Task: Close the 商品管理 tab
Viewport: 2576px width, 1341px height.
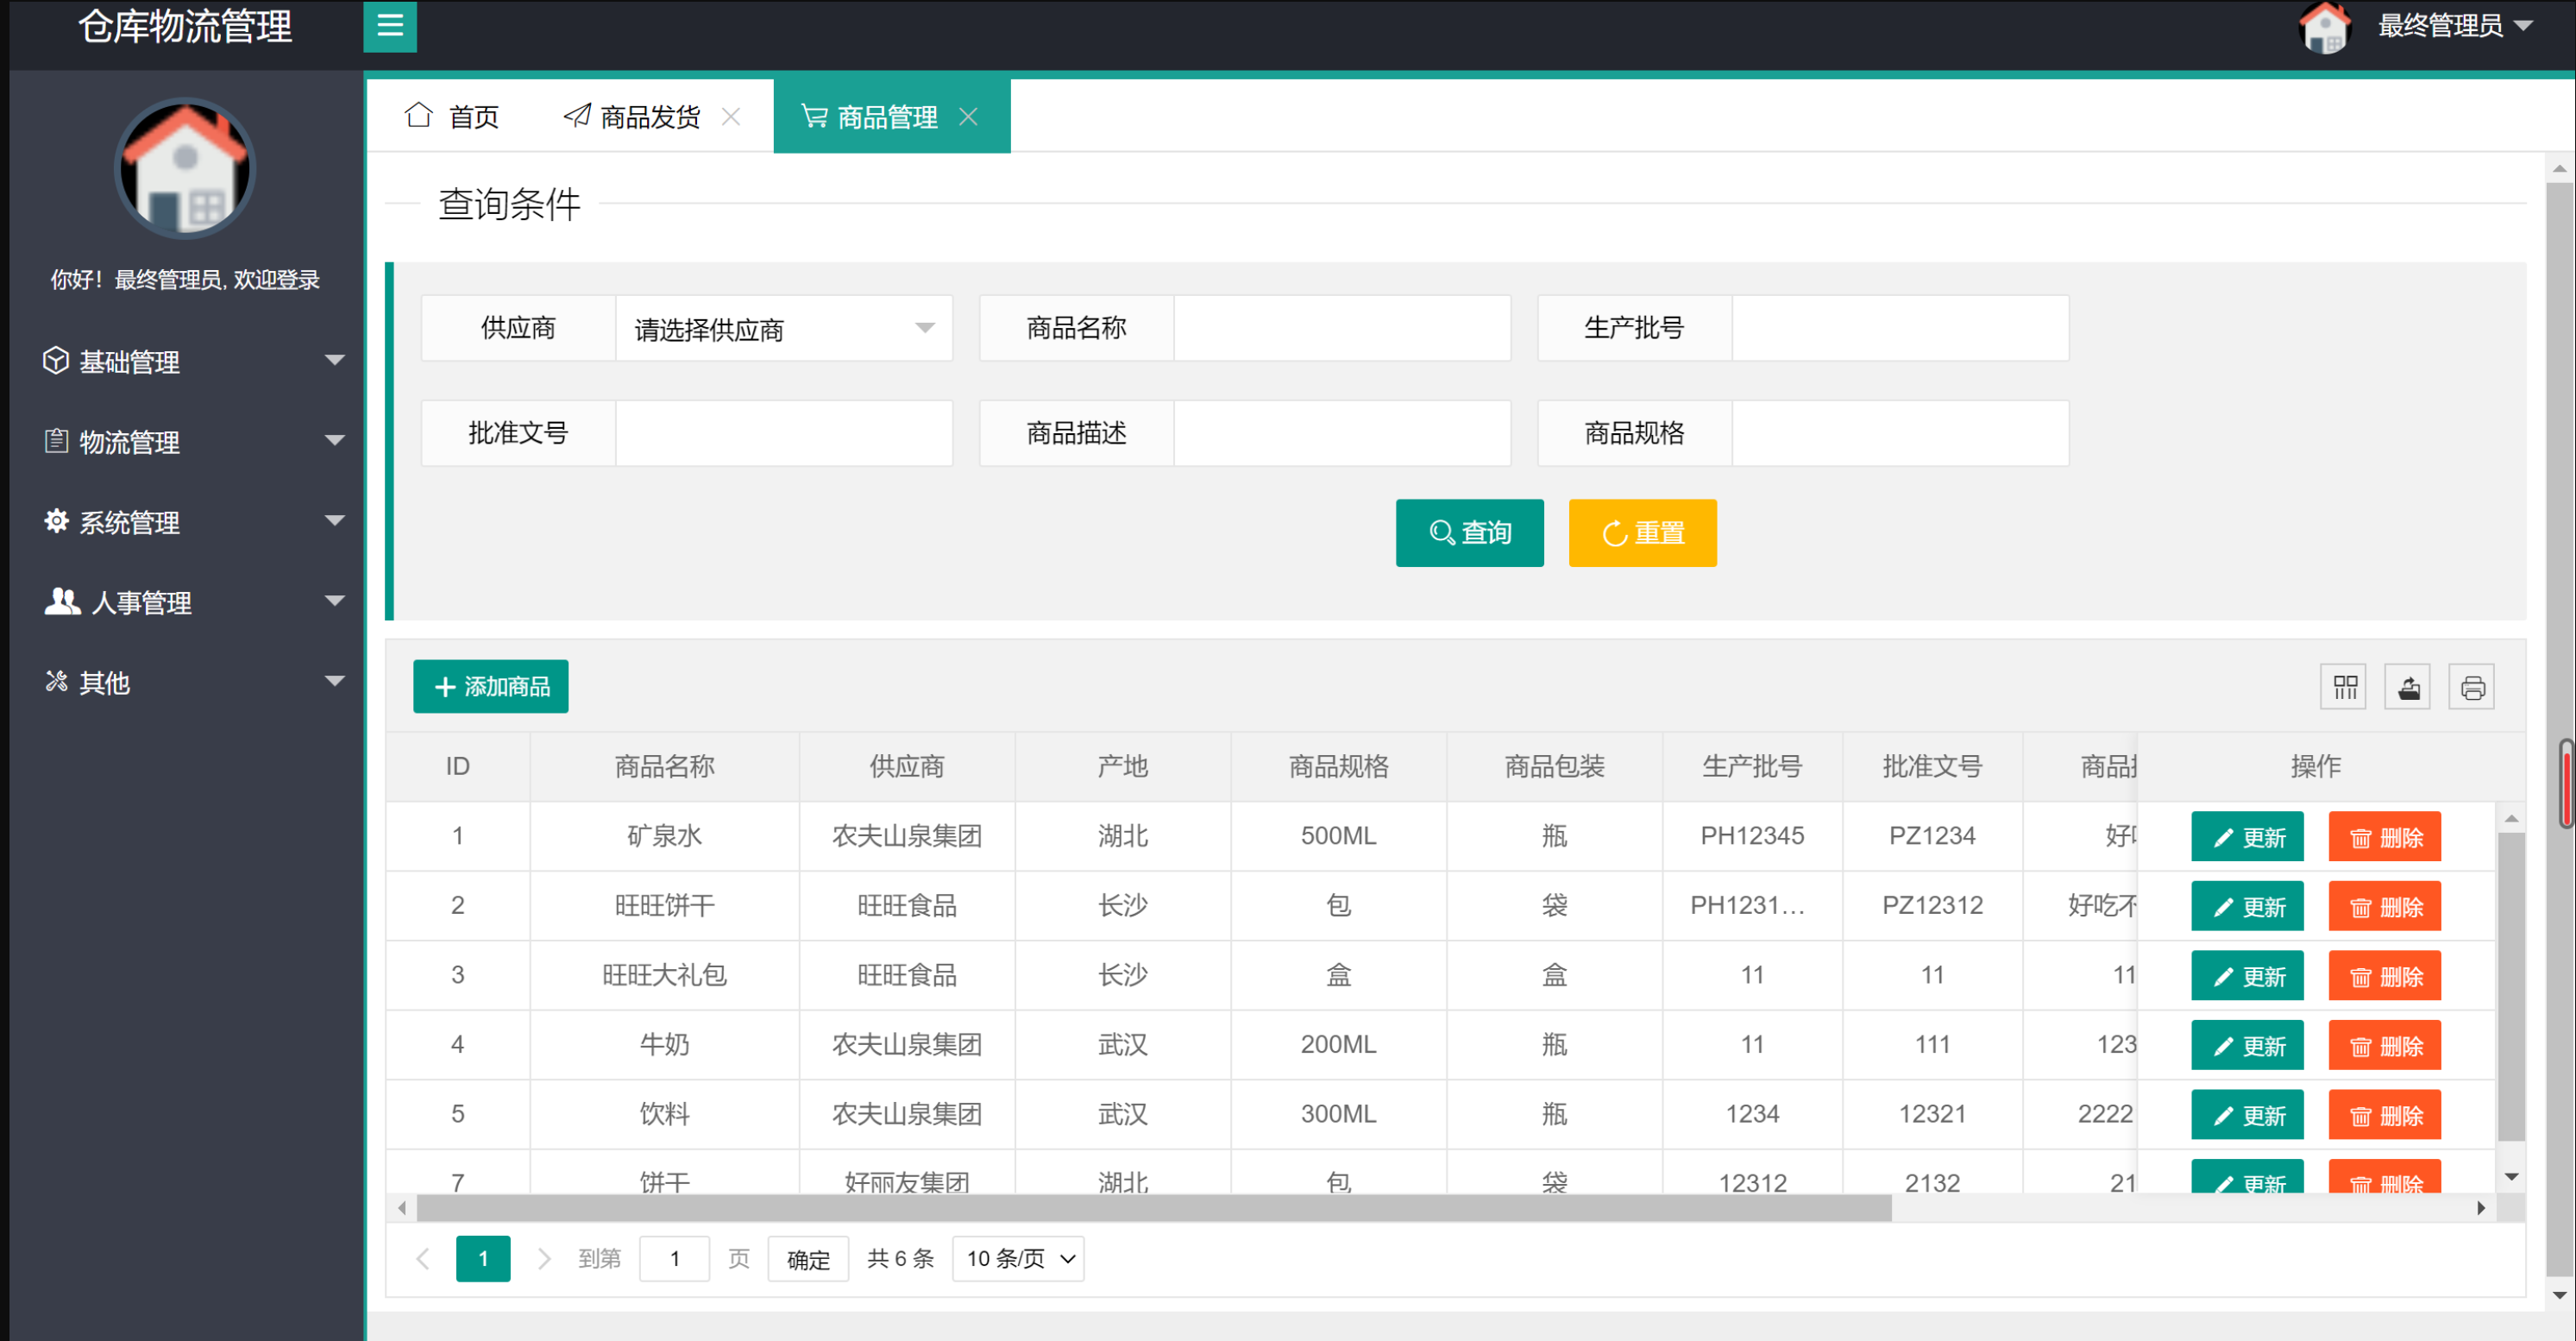Action: (967, 117)
